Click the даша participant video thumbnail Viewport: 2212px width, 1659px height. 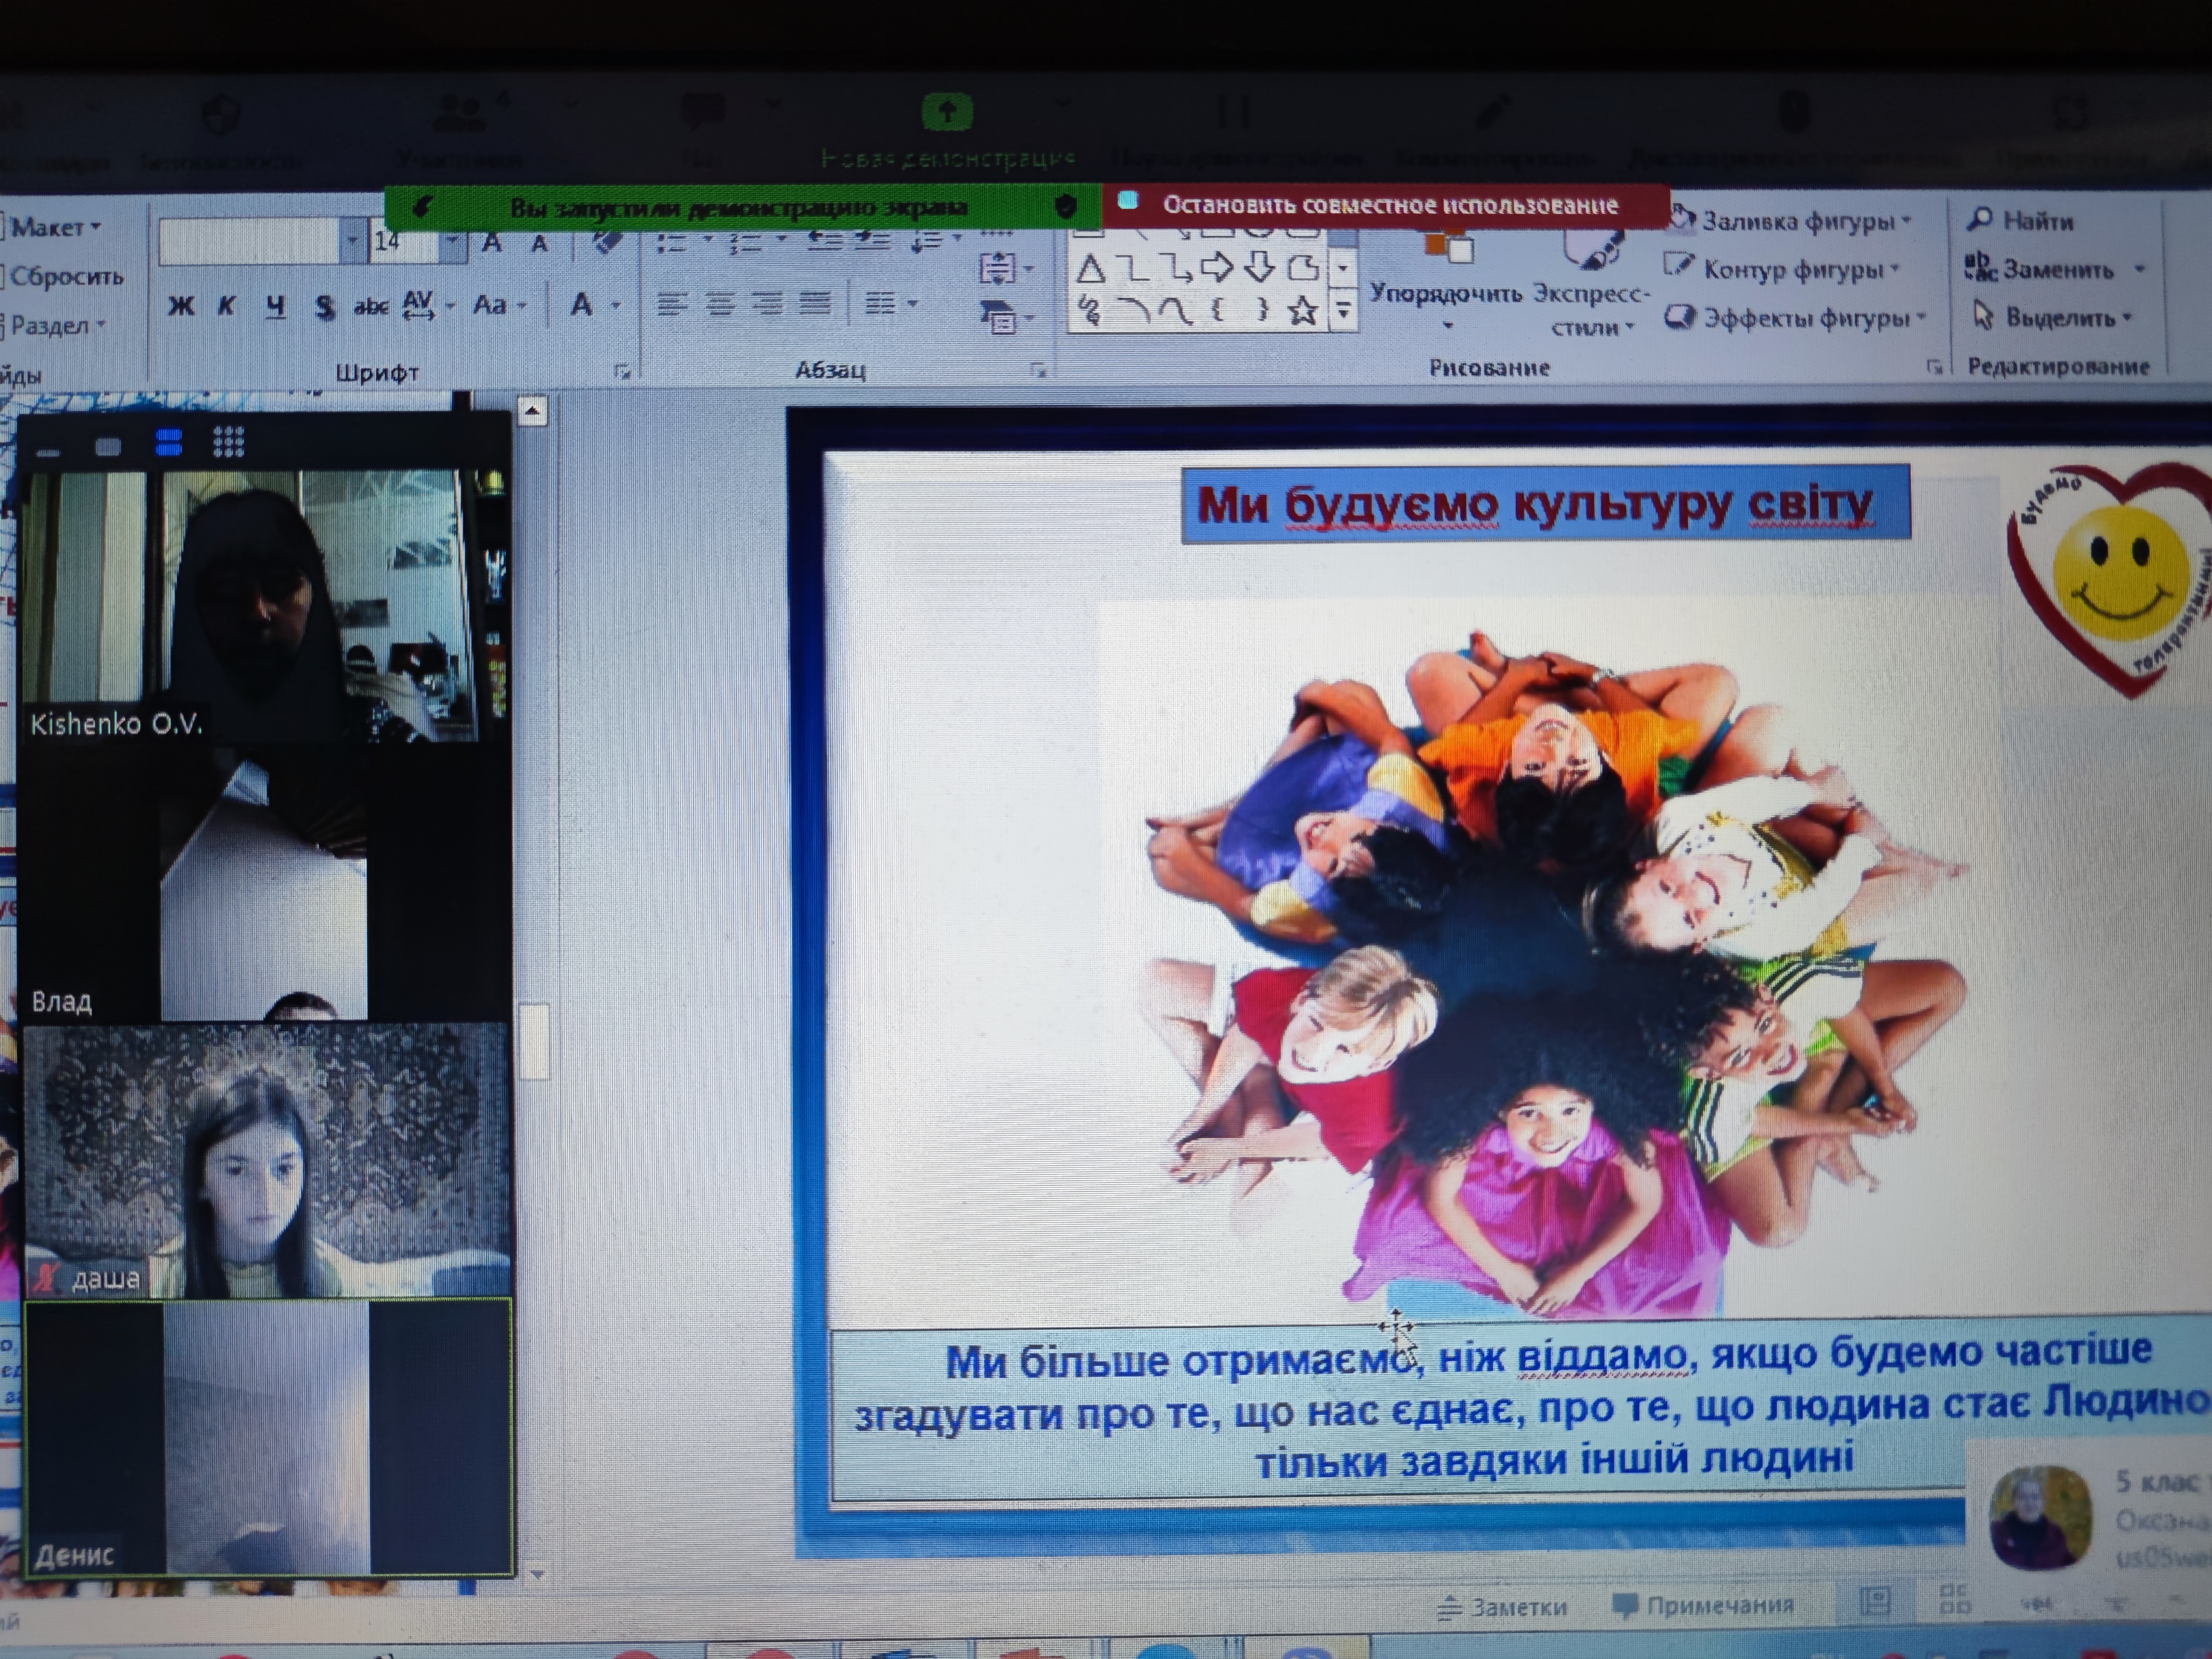[267, 1160]
